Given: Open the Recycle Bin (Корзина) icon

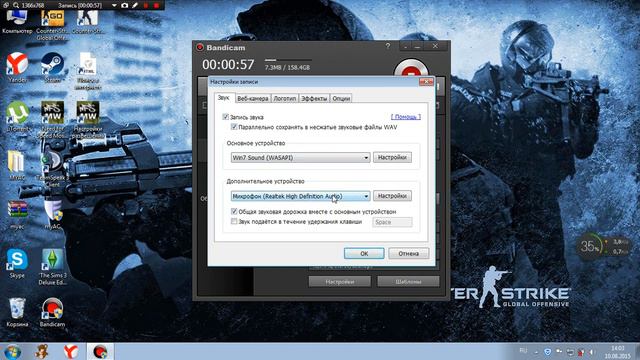Looking at the screenshot, I should [x=17, y=311].
